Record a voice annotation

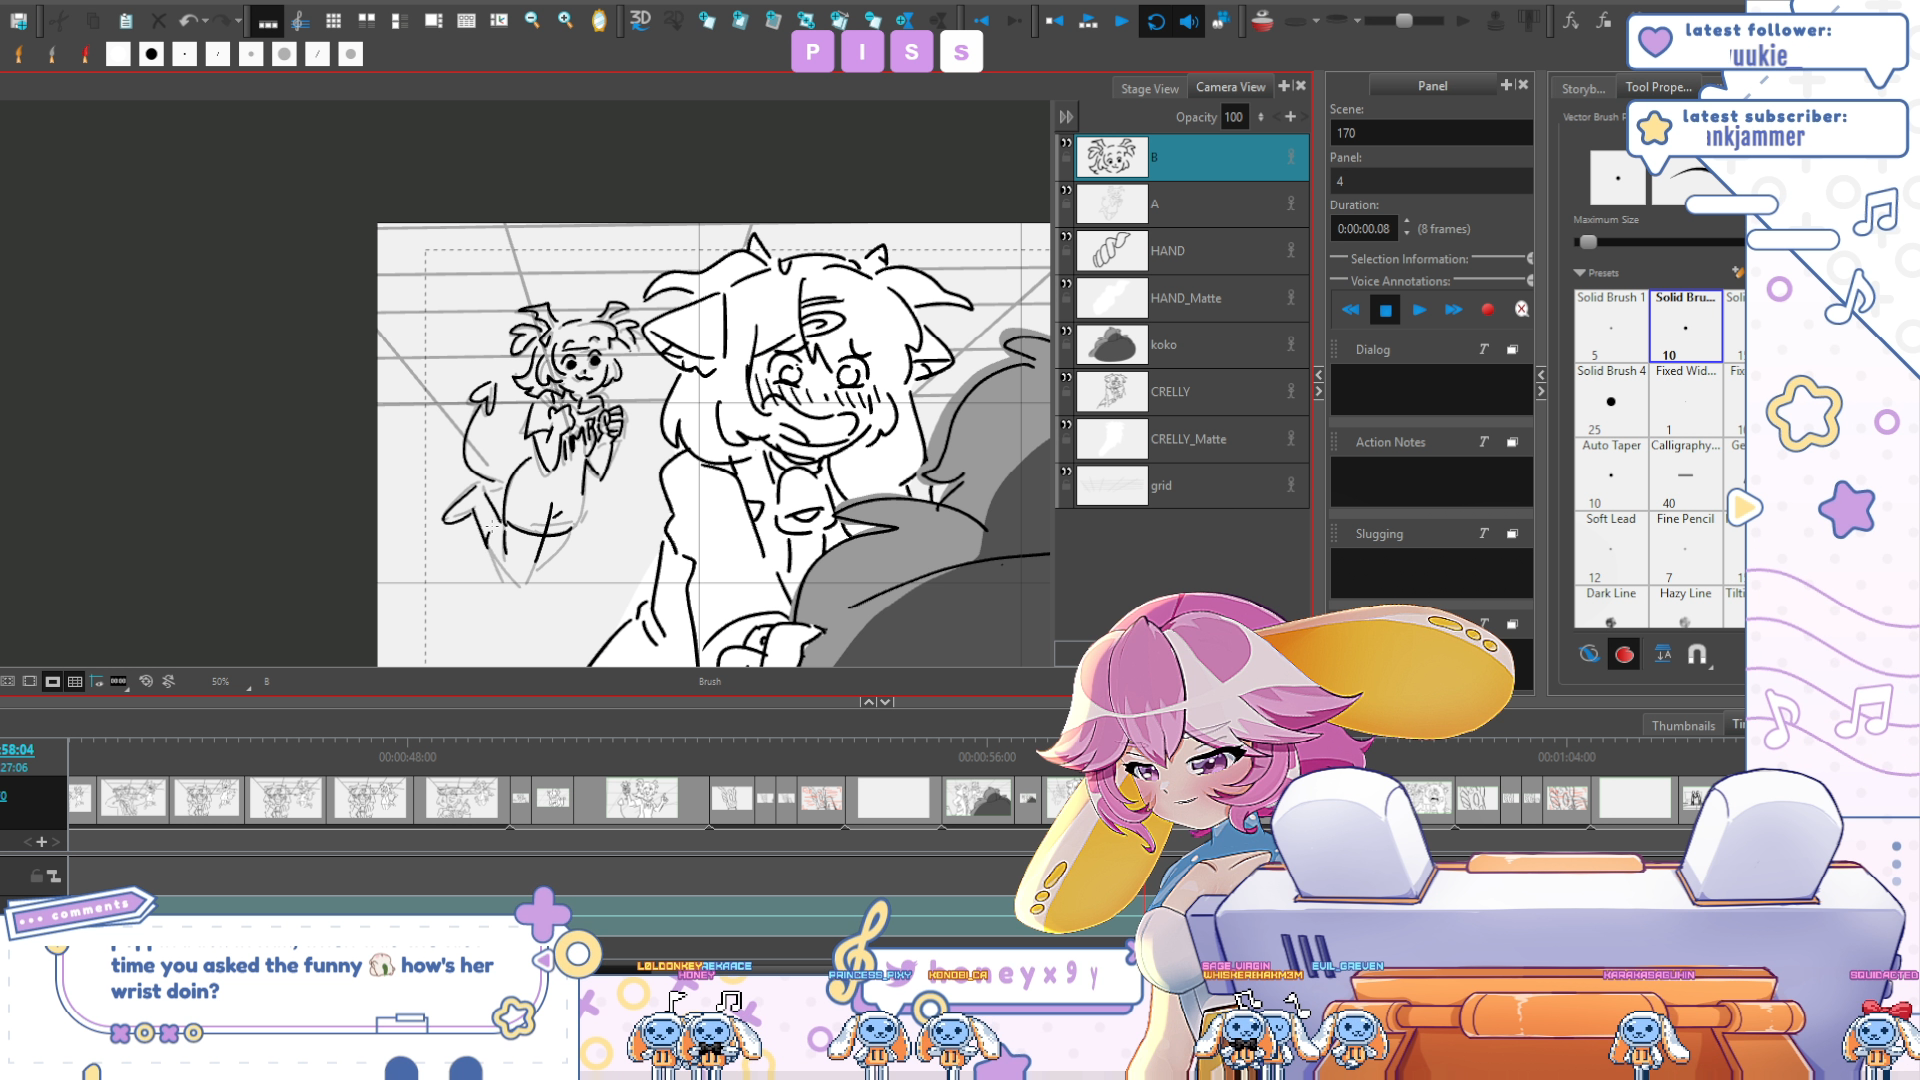click(x=1487, y=310)
